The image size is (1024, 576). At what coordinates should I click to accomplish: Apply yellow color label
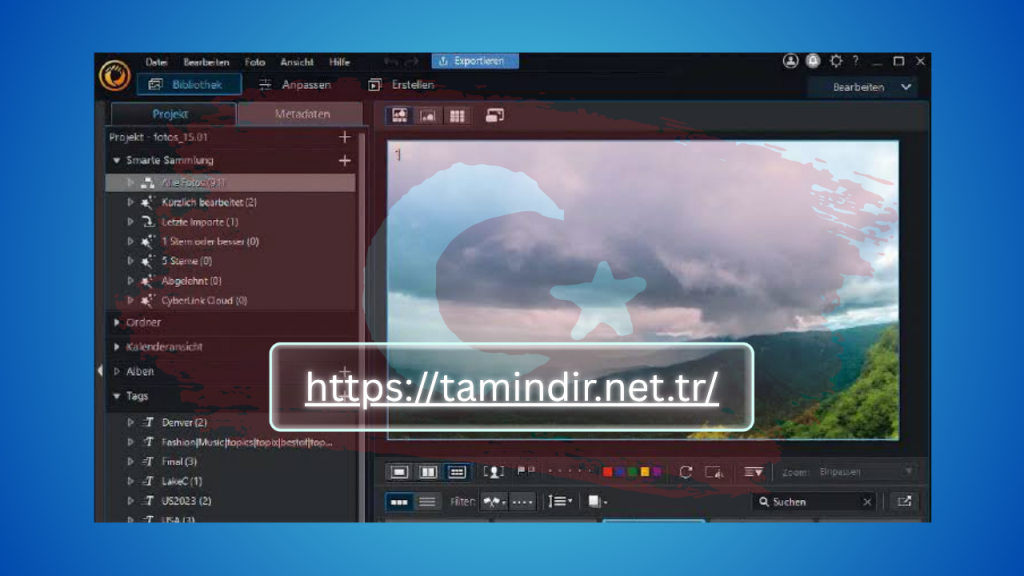pyautogui.click(x=645, y=472)
